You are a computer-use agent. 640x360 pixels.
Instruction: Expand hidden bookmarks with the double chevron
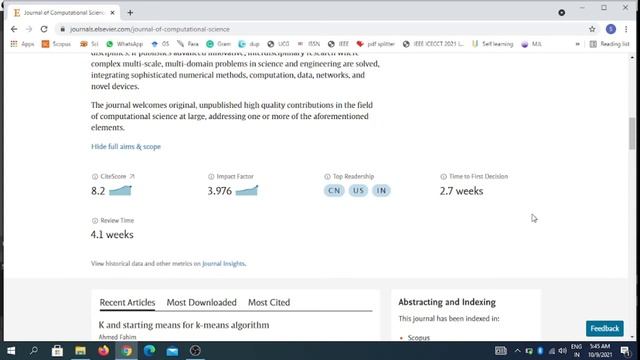pyautogui.click(x=578, y=44)
